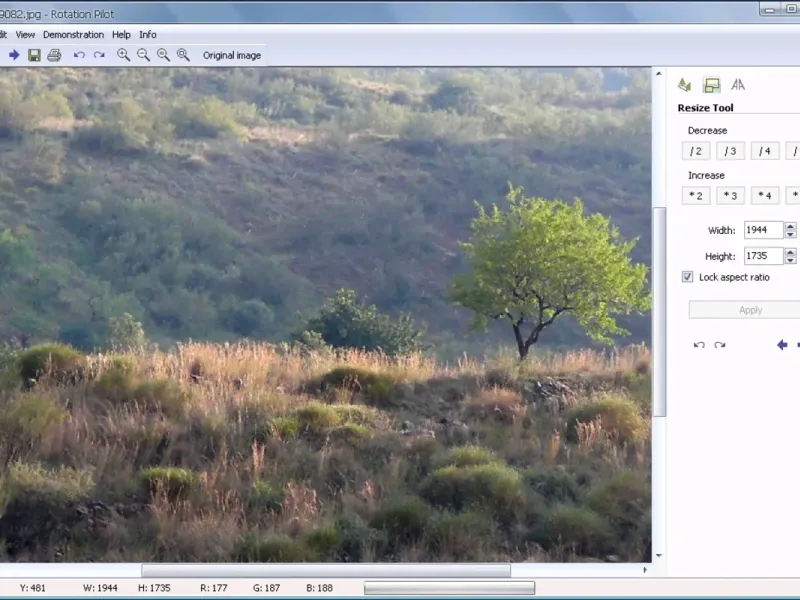Viewport: 800px width, 600px height.
Task: Click the redo arrow below the Apply button
Action: 720,345
